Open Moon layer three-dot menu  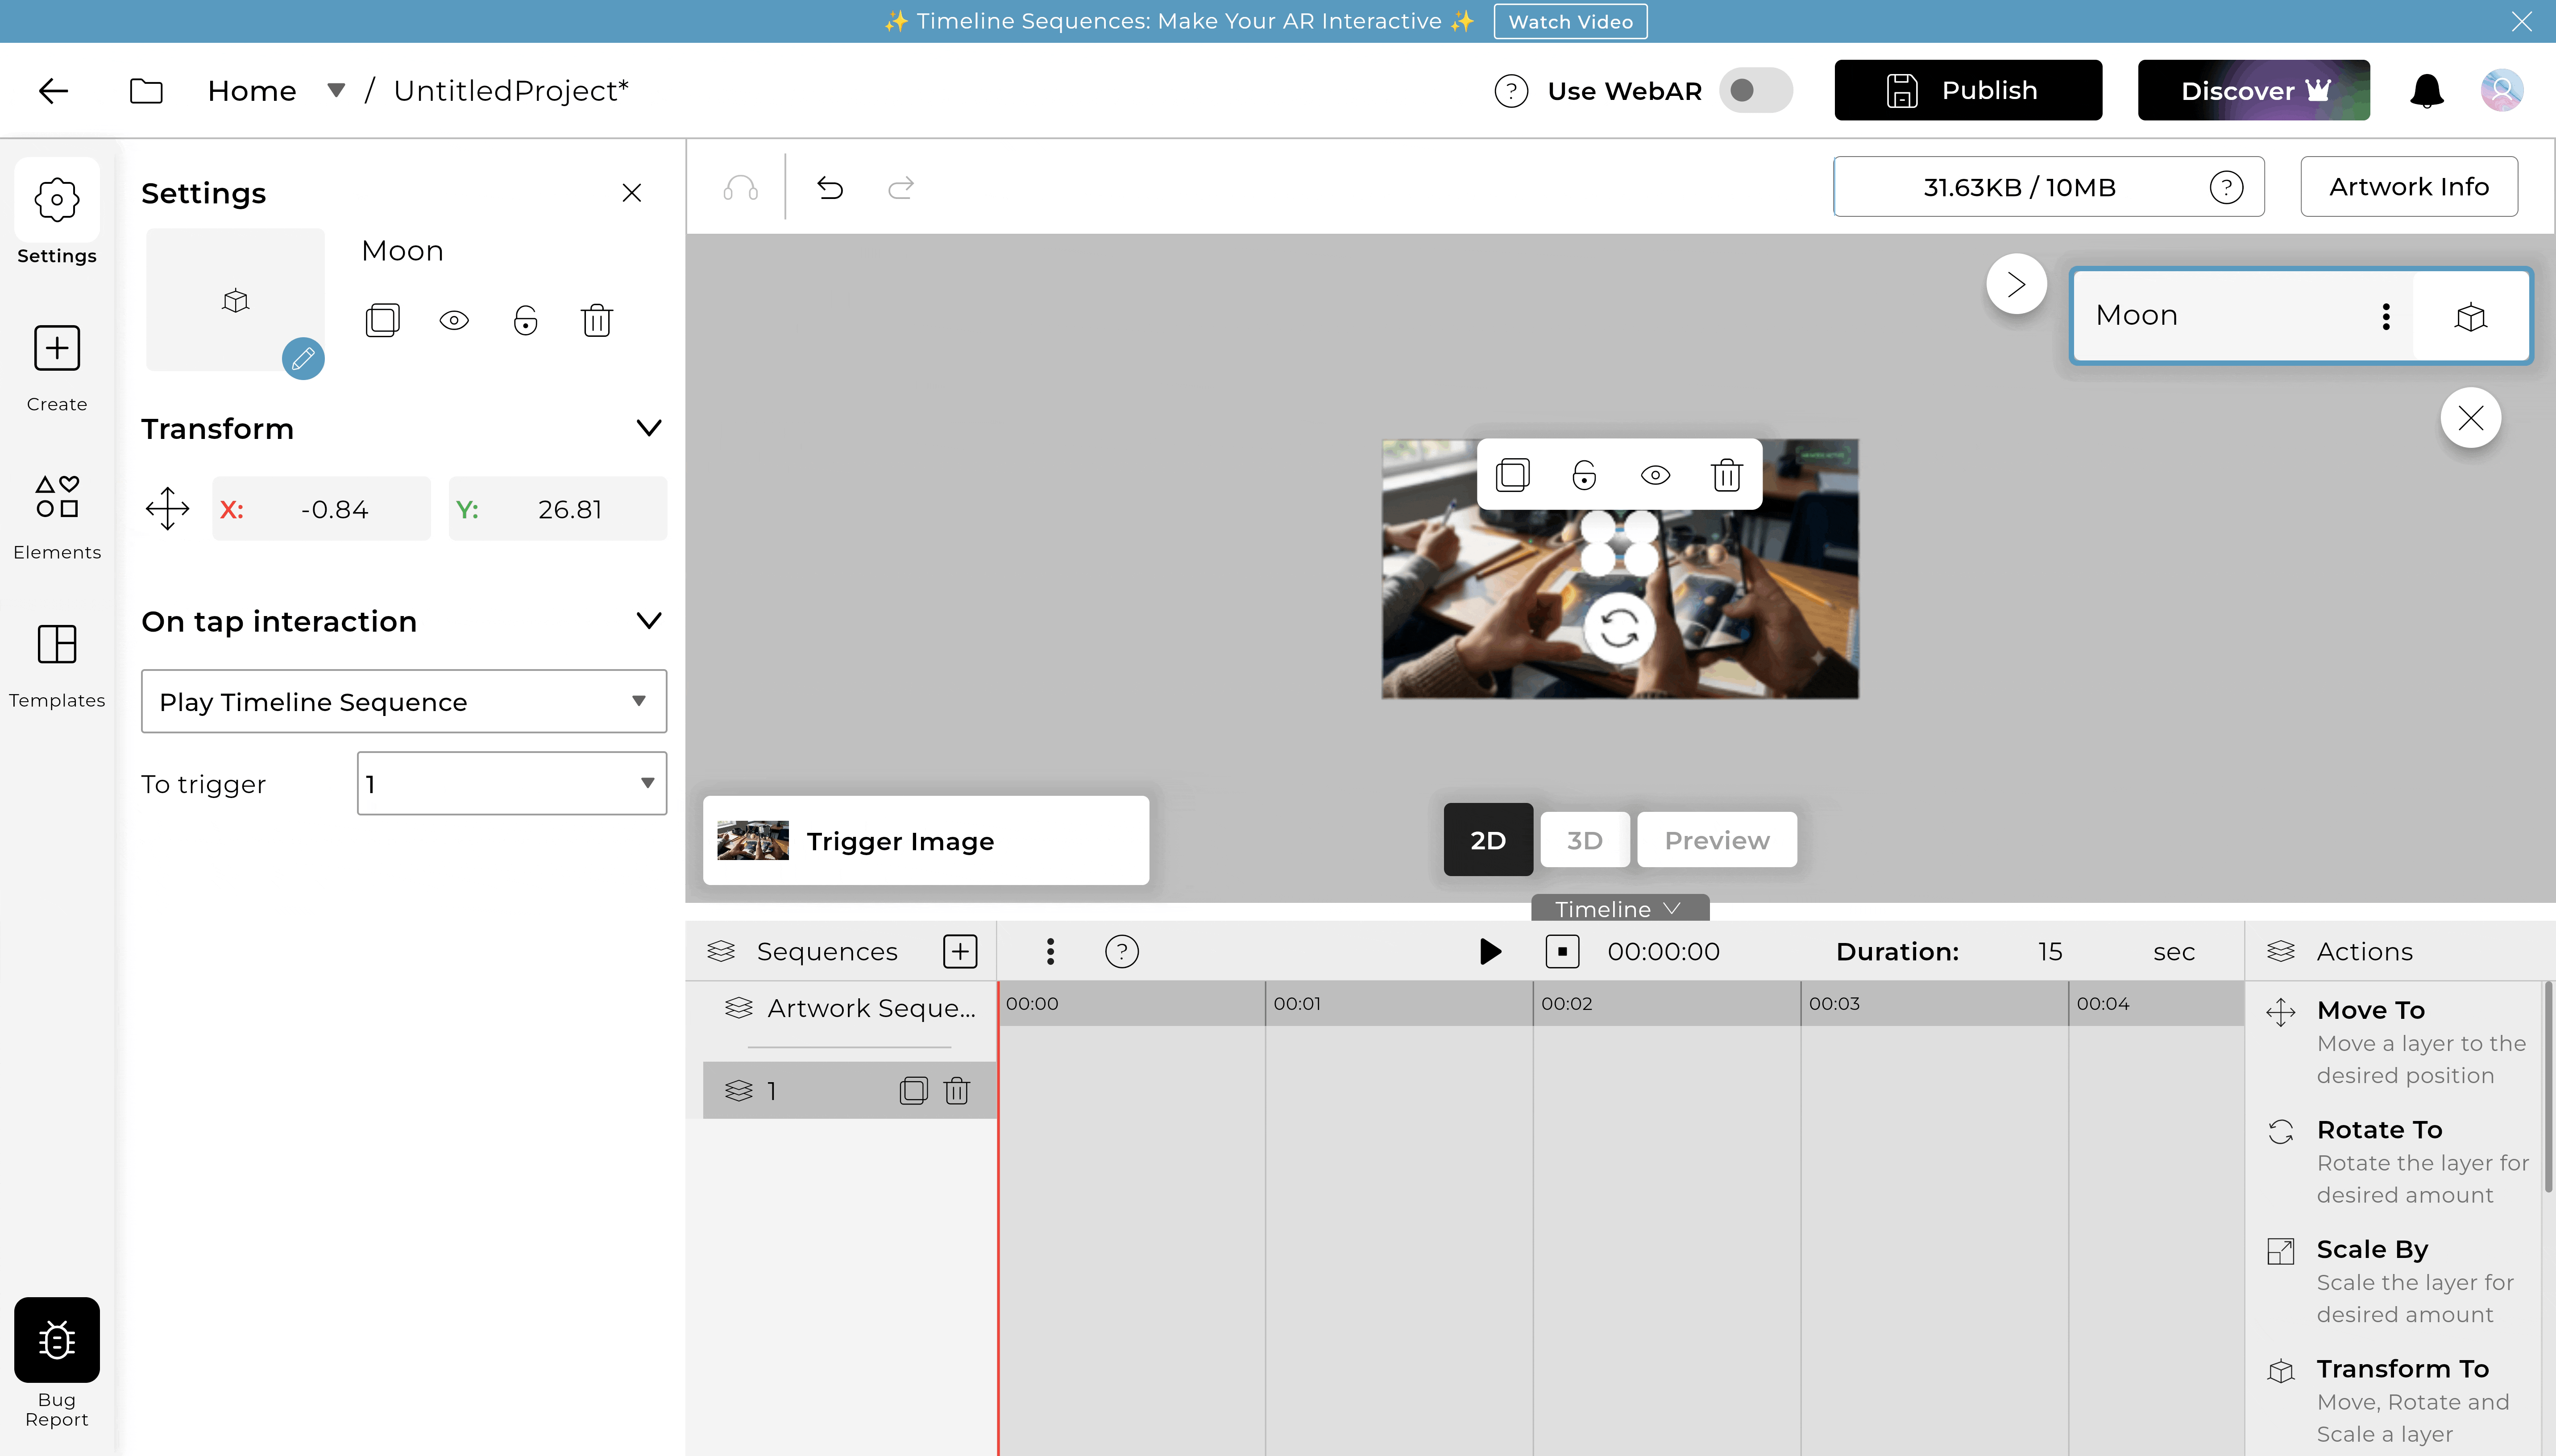click(x=2386, y=316)
